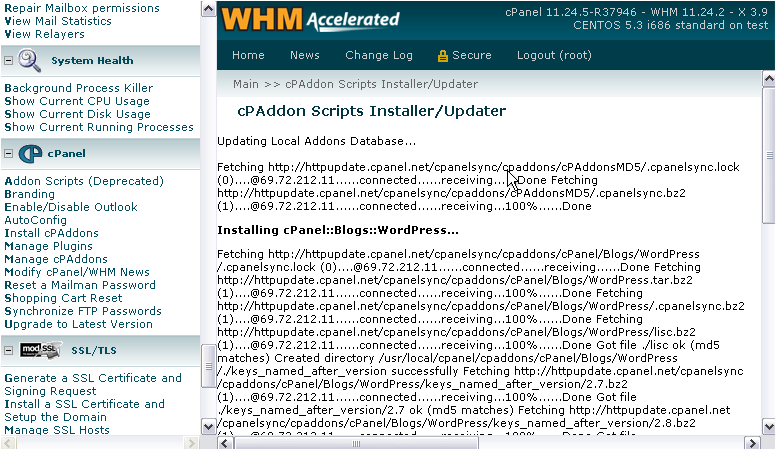Image resolution: width=776 pixels, height=450 pixels.
Task: Open Generate a SSL Certificate and Signing Request
Action: [x=93, y=384]
